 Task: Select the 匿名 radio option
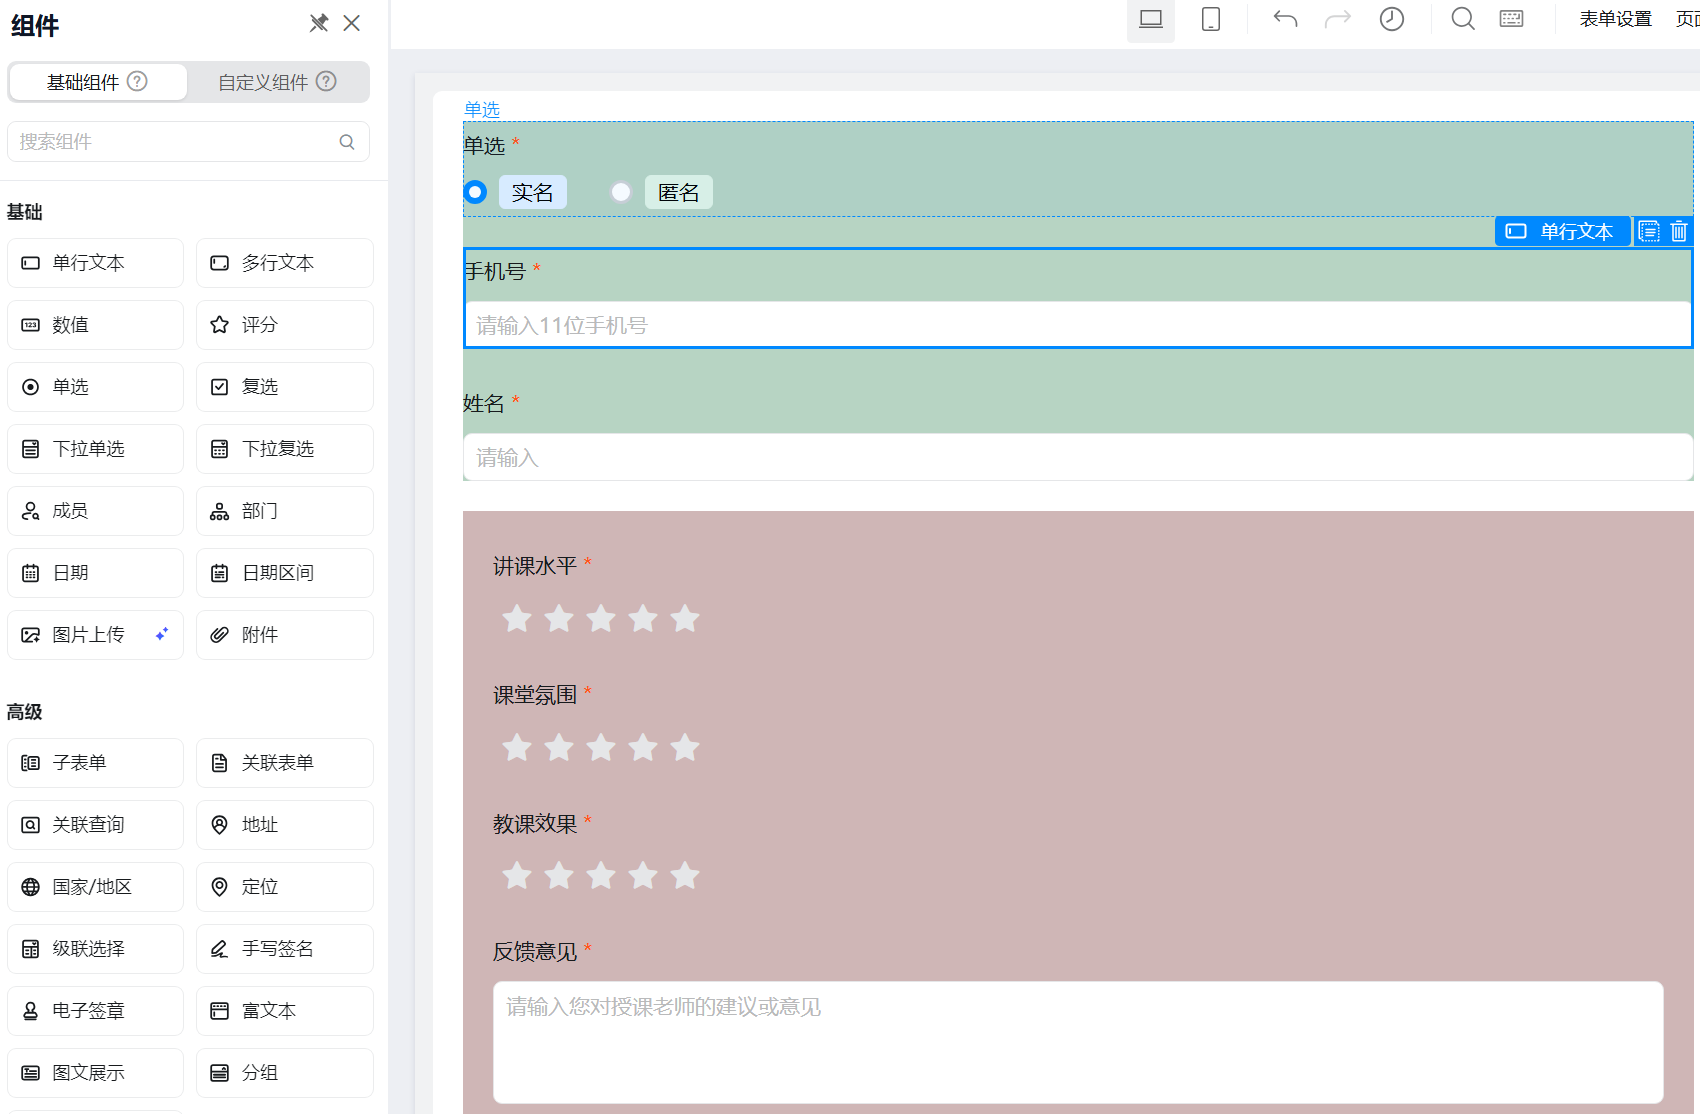621,192
